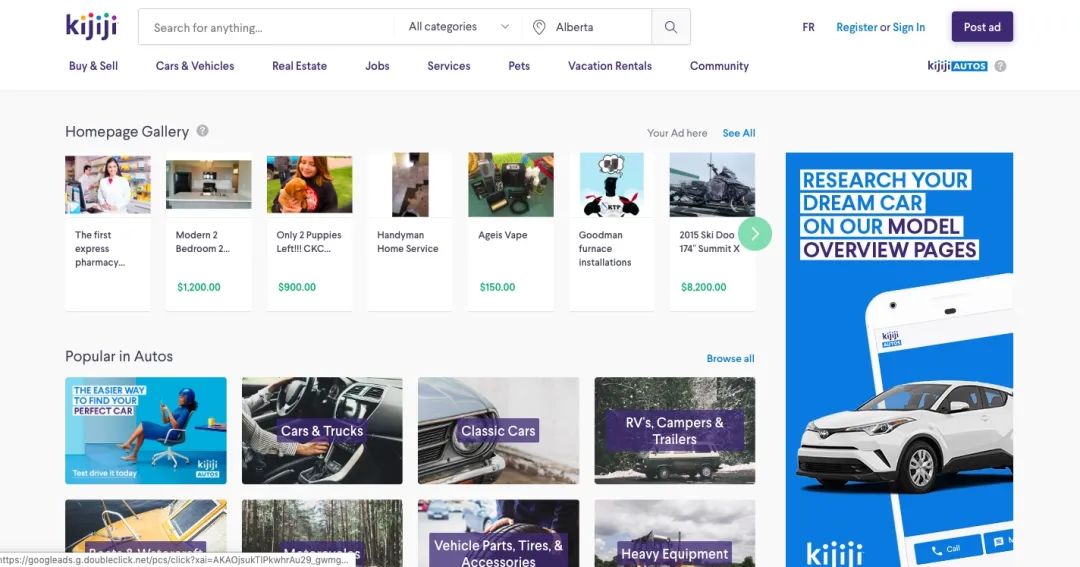Click inside the Search for anything field

[x=265, y=27]
